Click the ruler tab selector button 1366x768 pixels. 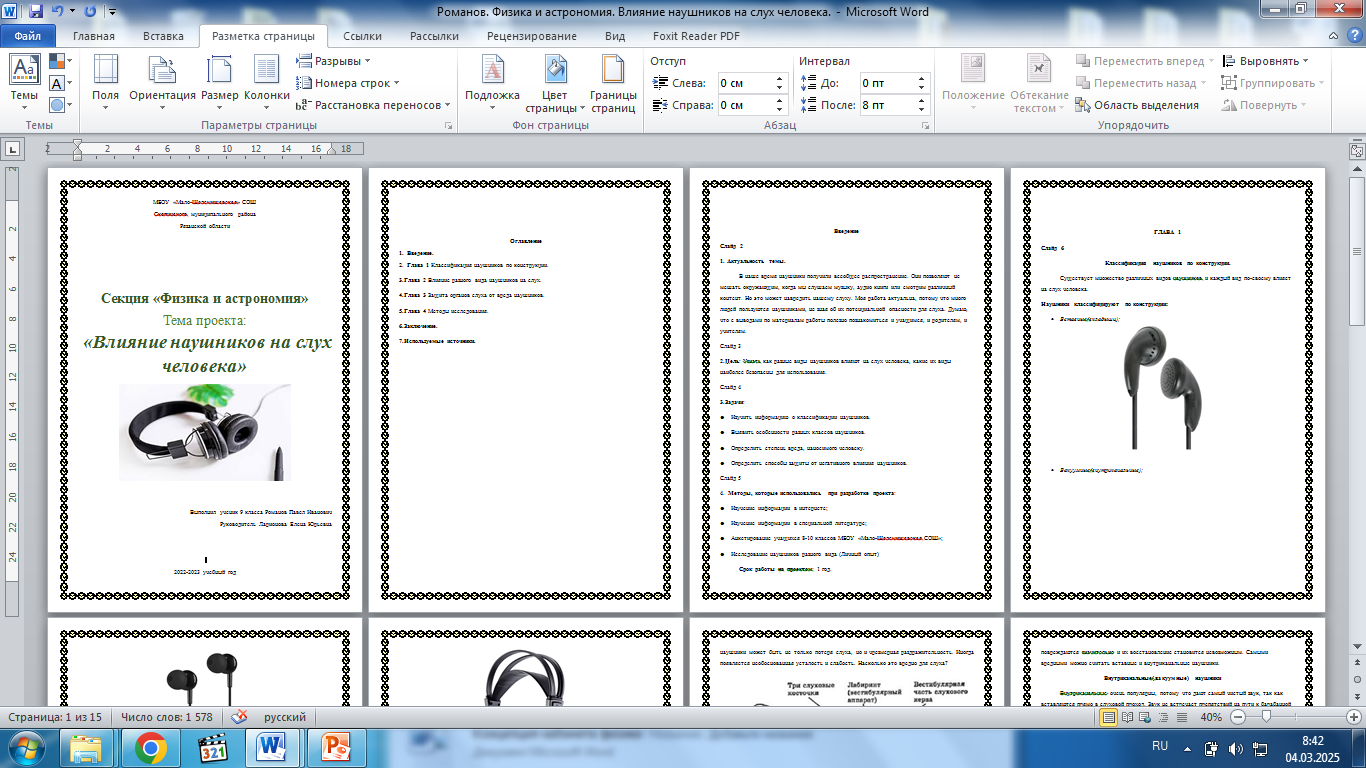13,149
